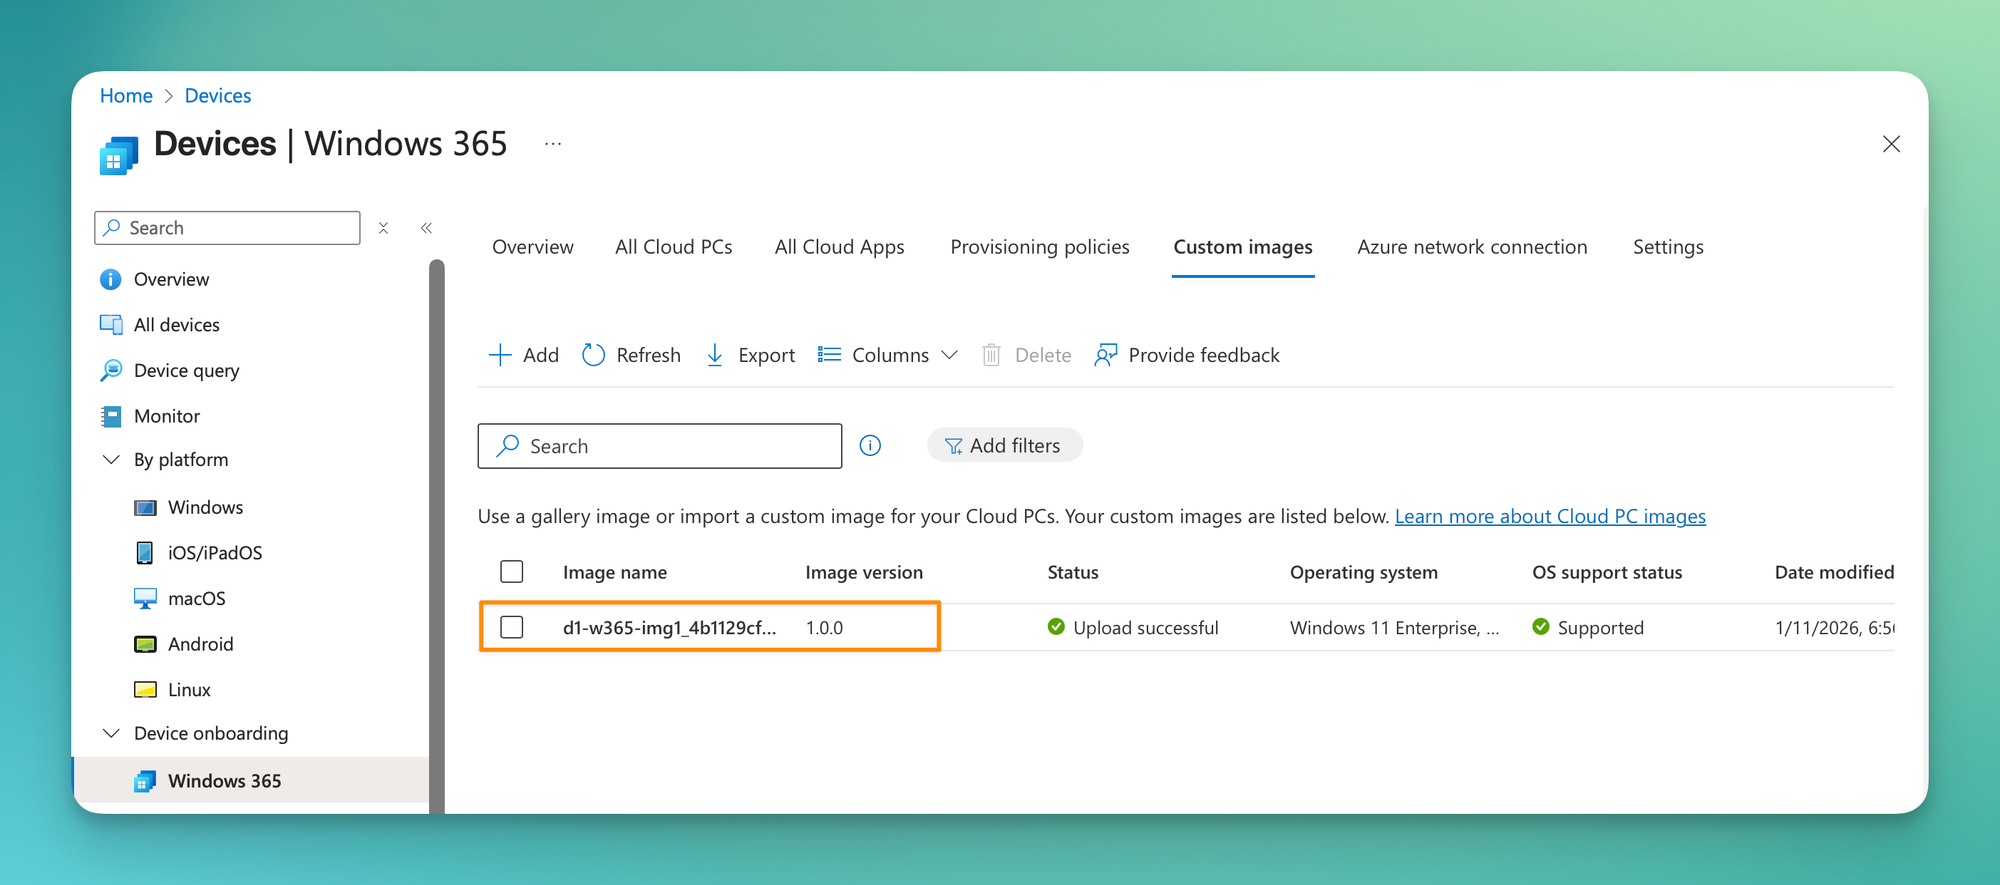The width and height of the screenshot is (2000, 885).
Task: Click the Refresh label
Action: point(648,355)
